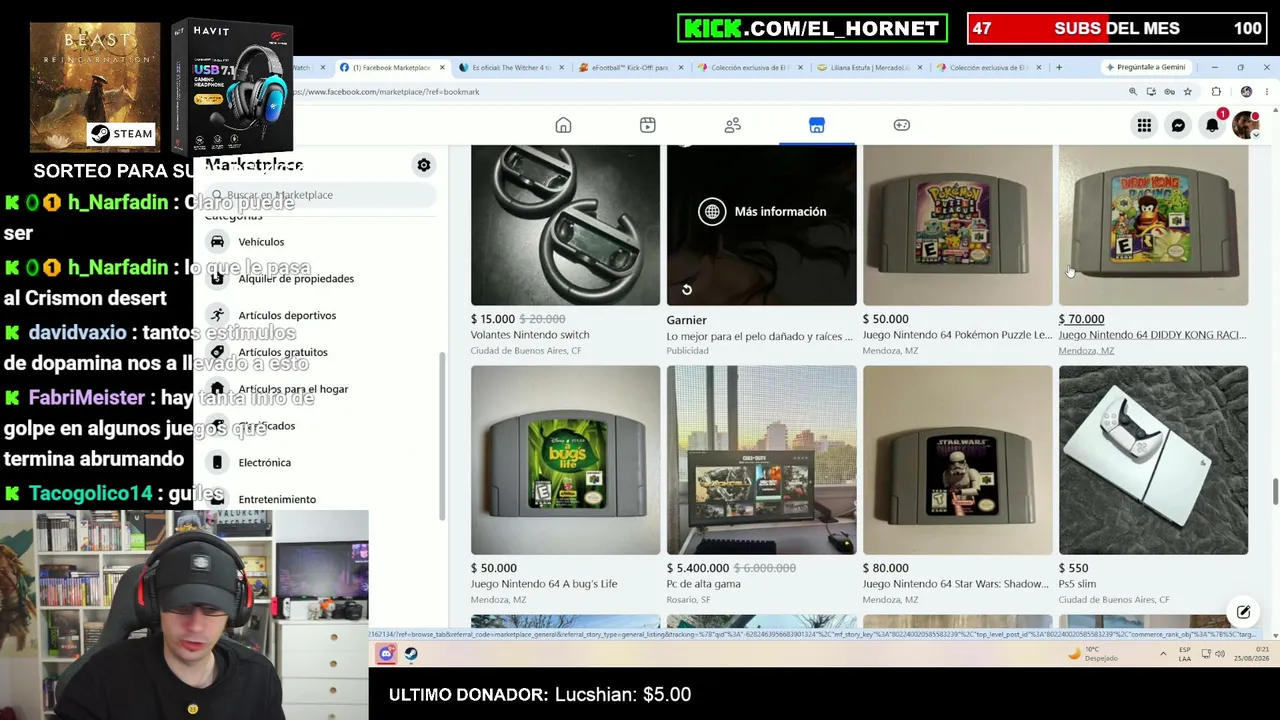Bookmark page with the star icon
Viewport: 1280px width, 720px height.
click(1187, 92)
